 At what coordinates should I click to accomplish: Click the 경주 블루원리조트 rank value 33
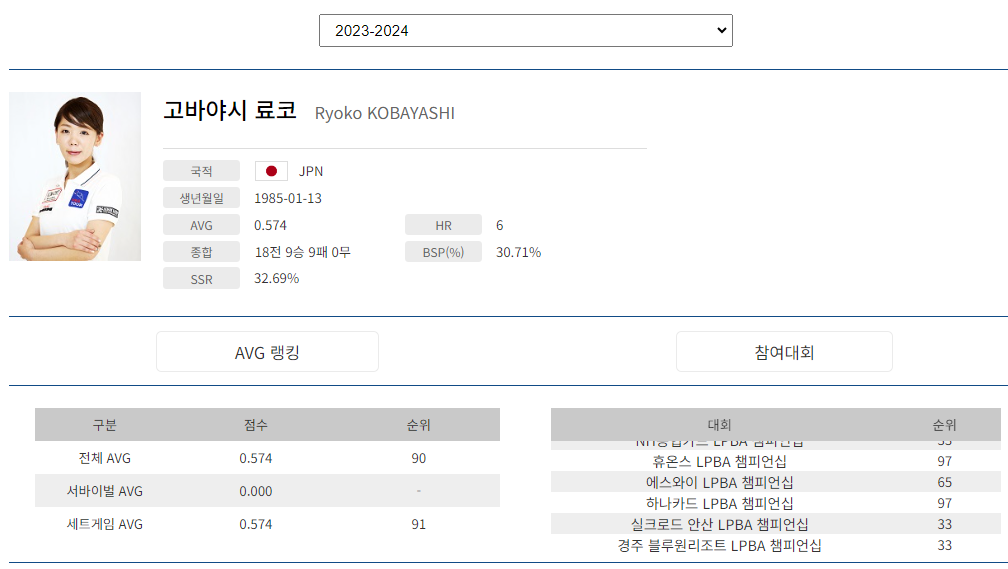944,545
